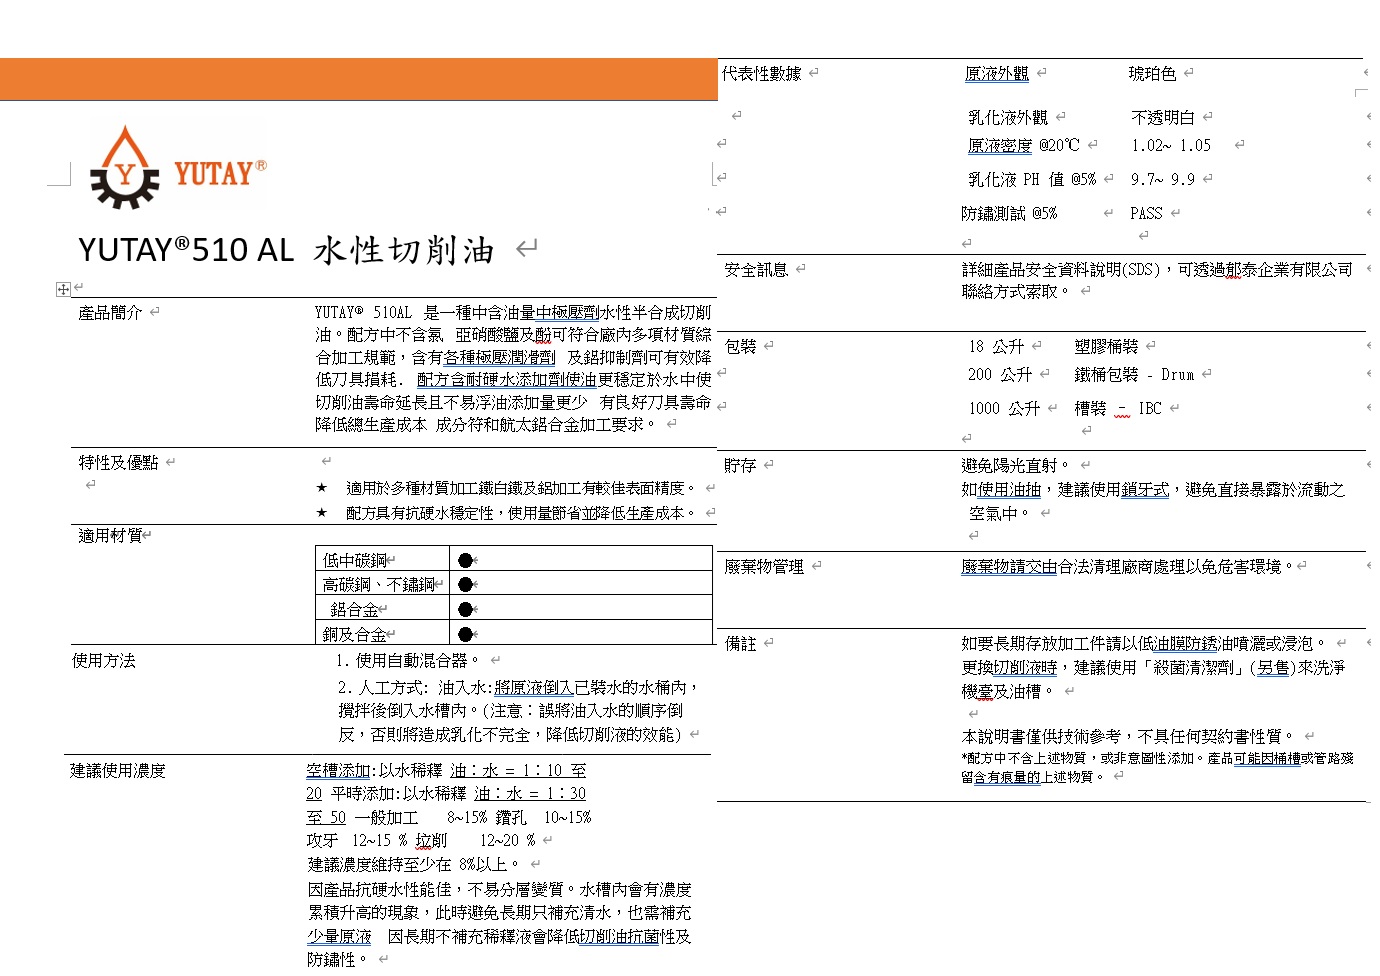1380x976 pixels.
Task: Click the pH value "9.7~ 9.9"
Action: click(x=1163, y=179)
